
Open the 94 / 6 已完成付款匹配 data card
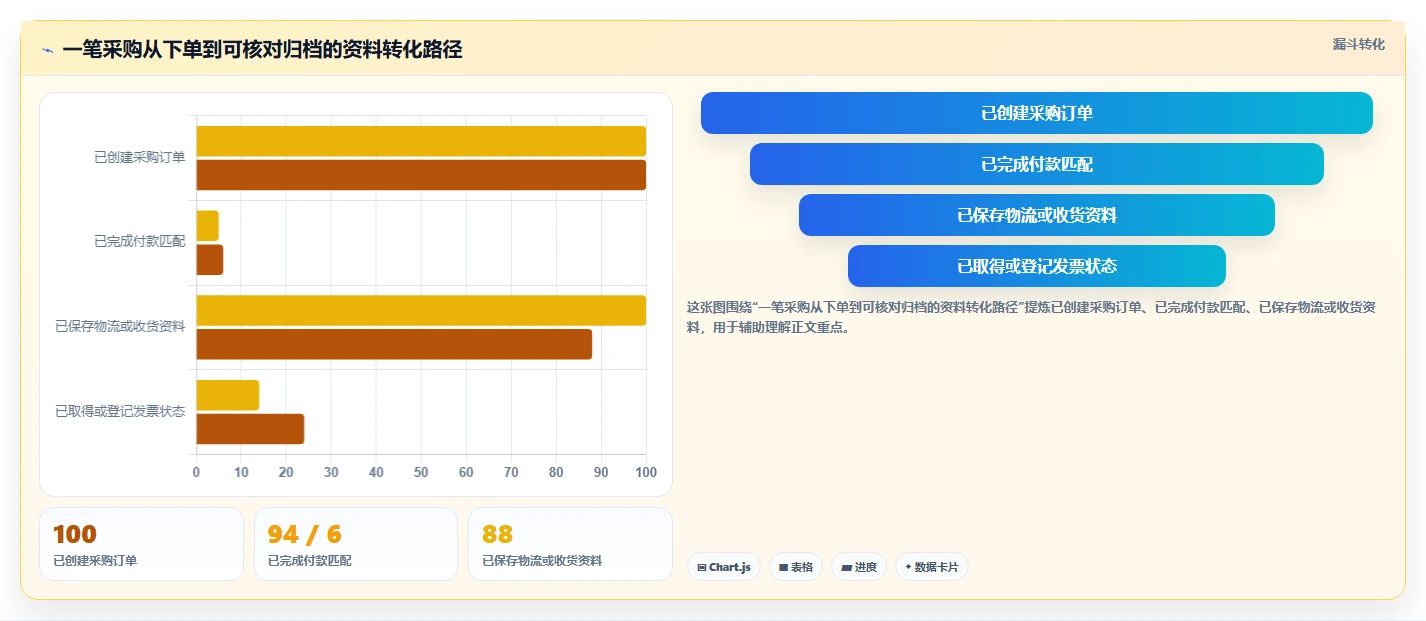(x=356, y=544)
